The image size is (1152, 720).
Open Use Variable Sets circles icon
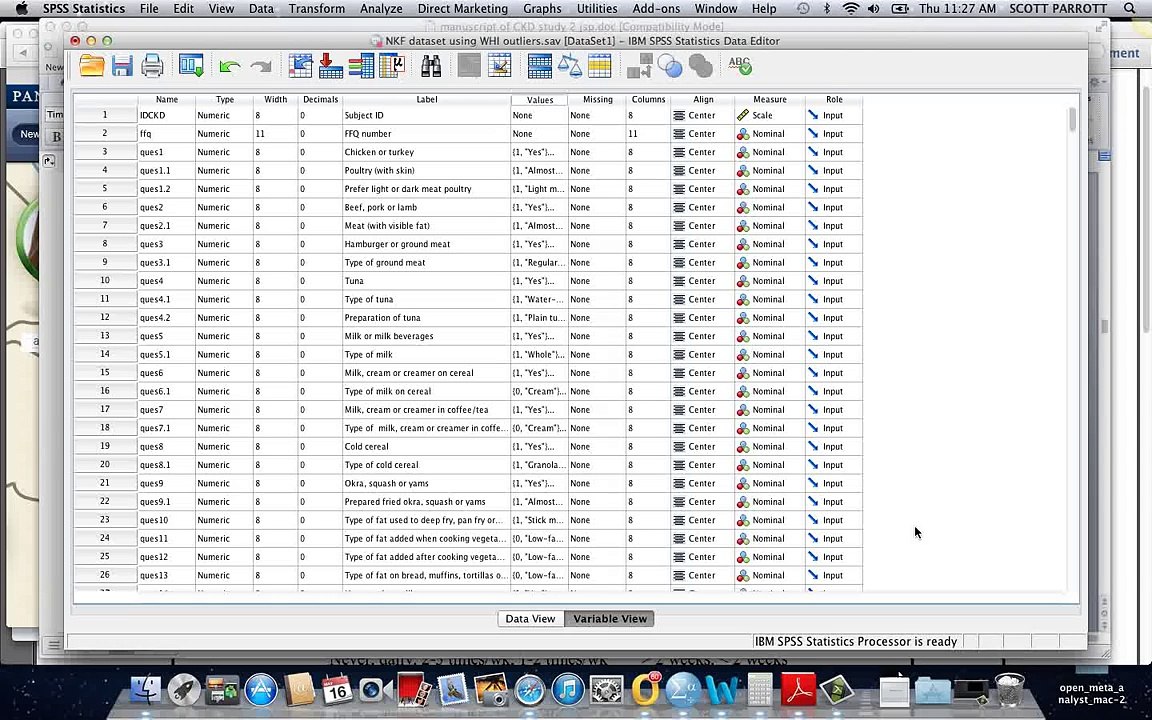pyautogui.click(x=669, y=66)
